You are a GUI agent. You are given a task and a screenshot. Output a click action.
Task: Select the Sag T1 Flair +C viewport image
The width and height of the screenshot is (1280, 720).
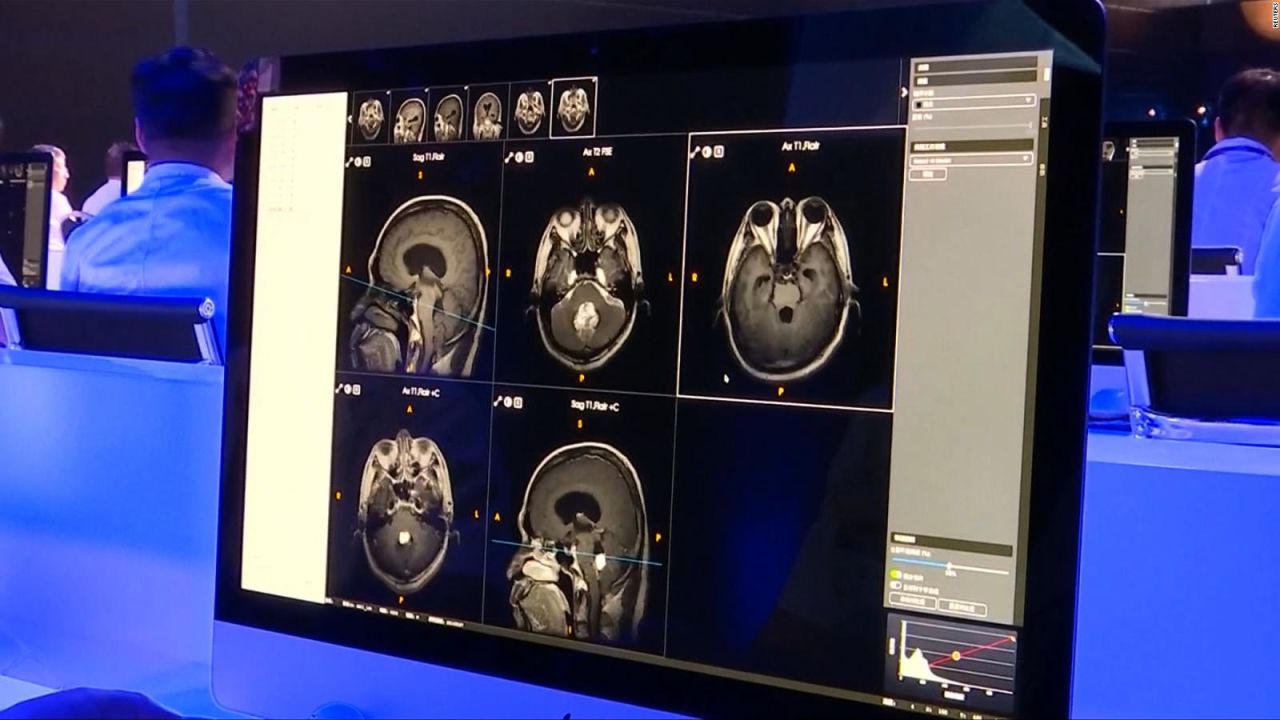(580, 540)
